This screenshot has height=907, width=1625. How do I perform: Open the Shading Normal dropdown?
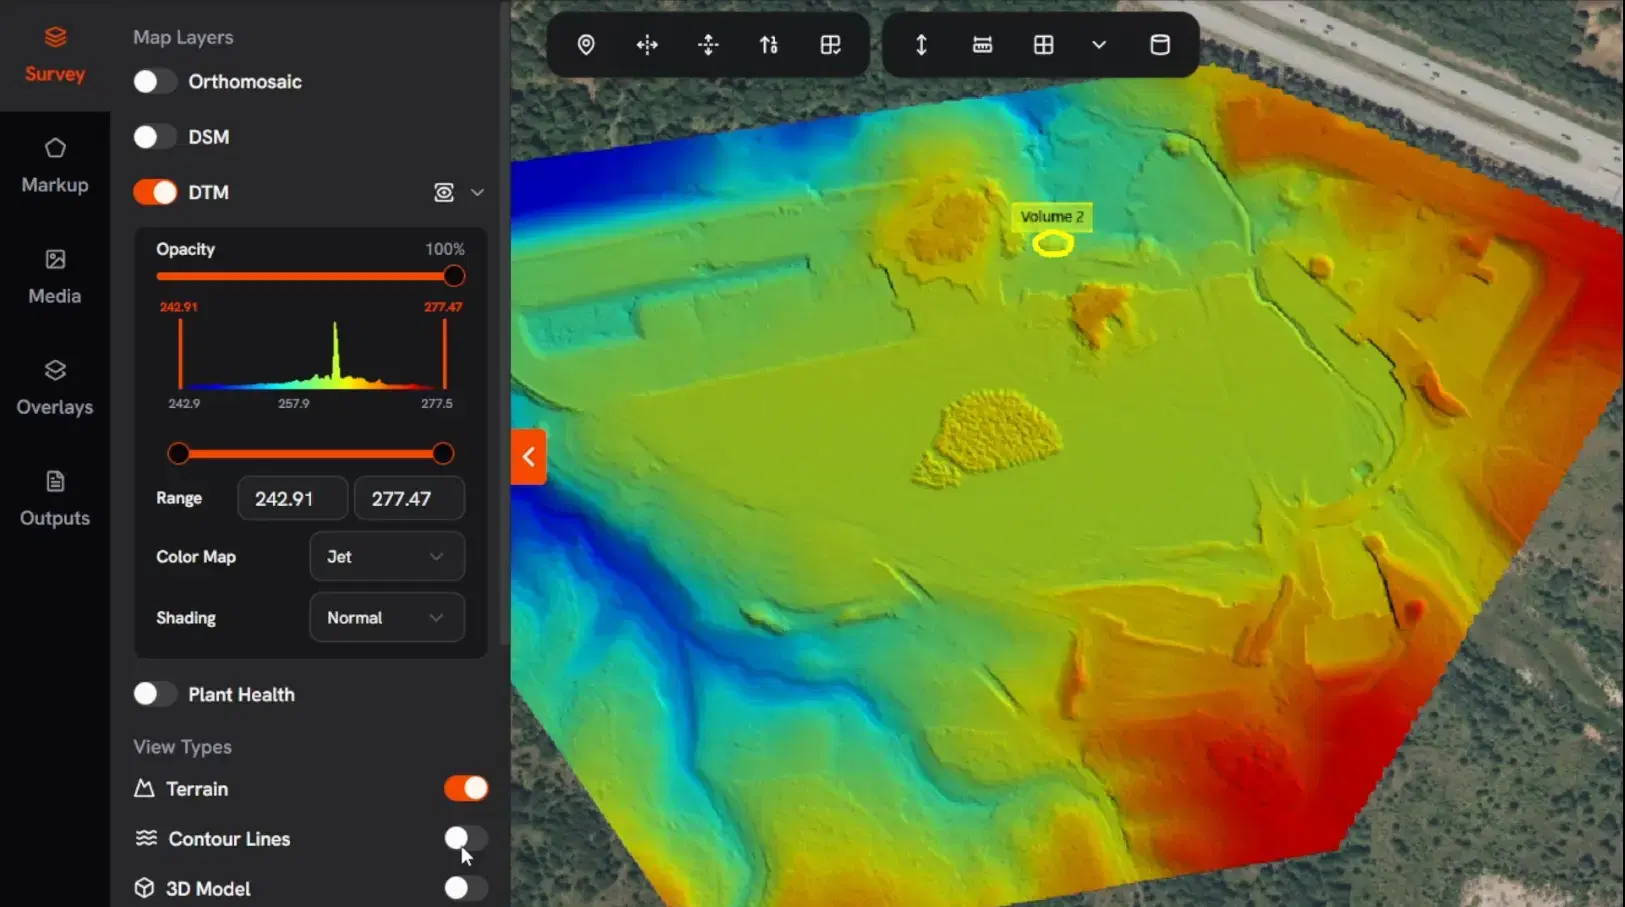coord(386,618)
